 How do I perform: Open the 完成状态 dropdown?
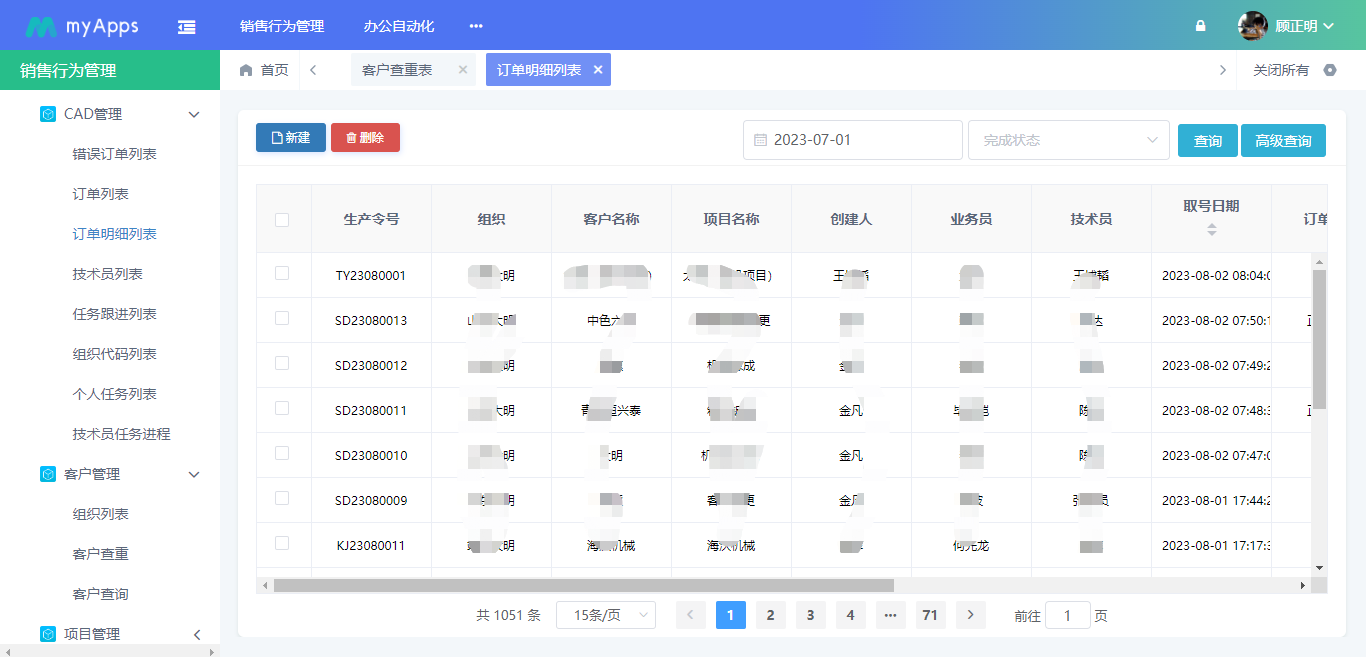coord(1068,139)
